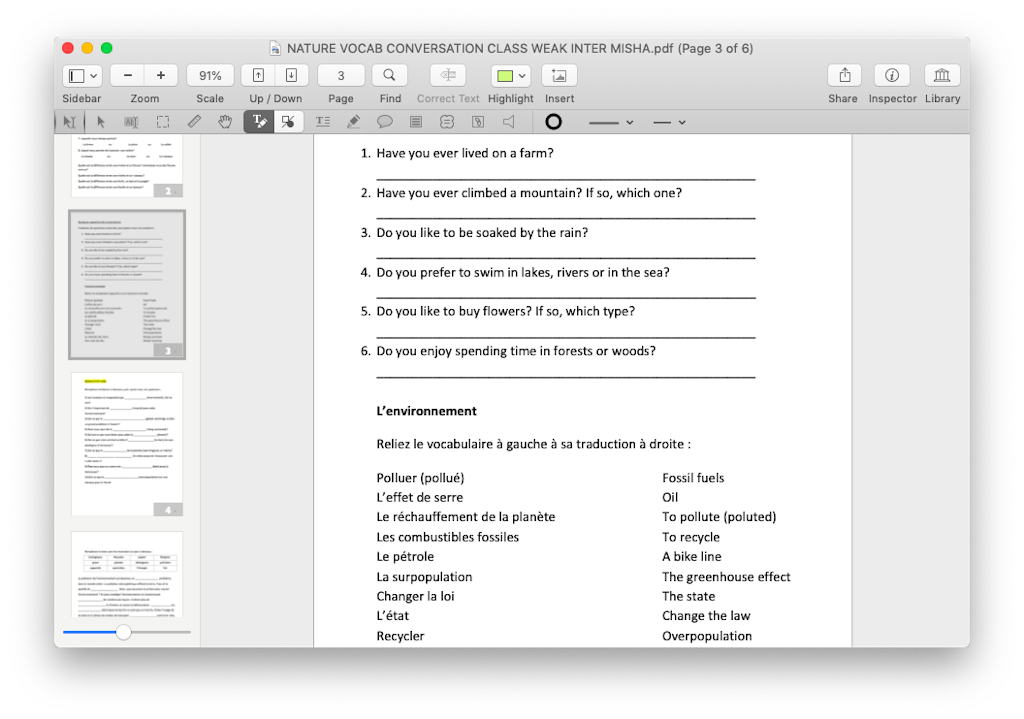Activate the highlighter marker tool
The image size is (1024, 719).
click(x=354, y=121)
